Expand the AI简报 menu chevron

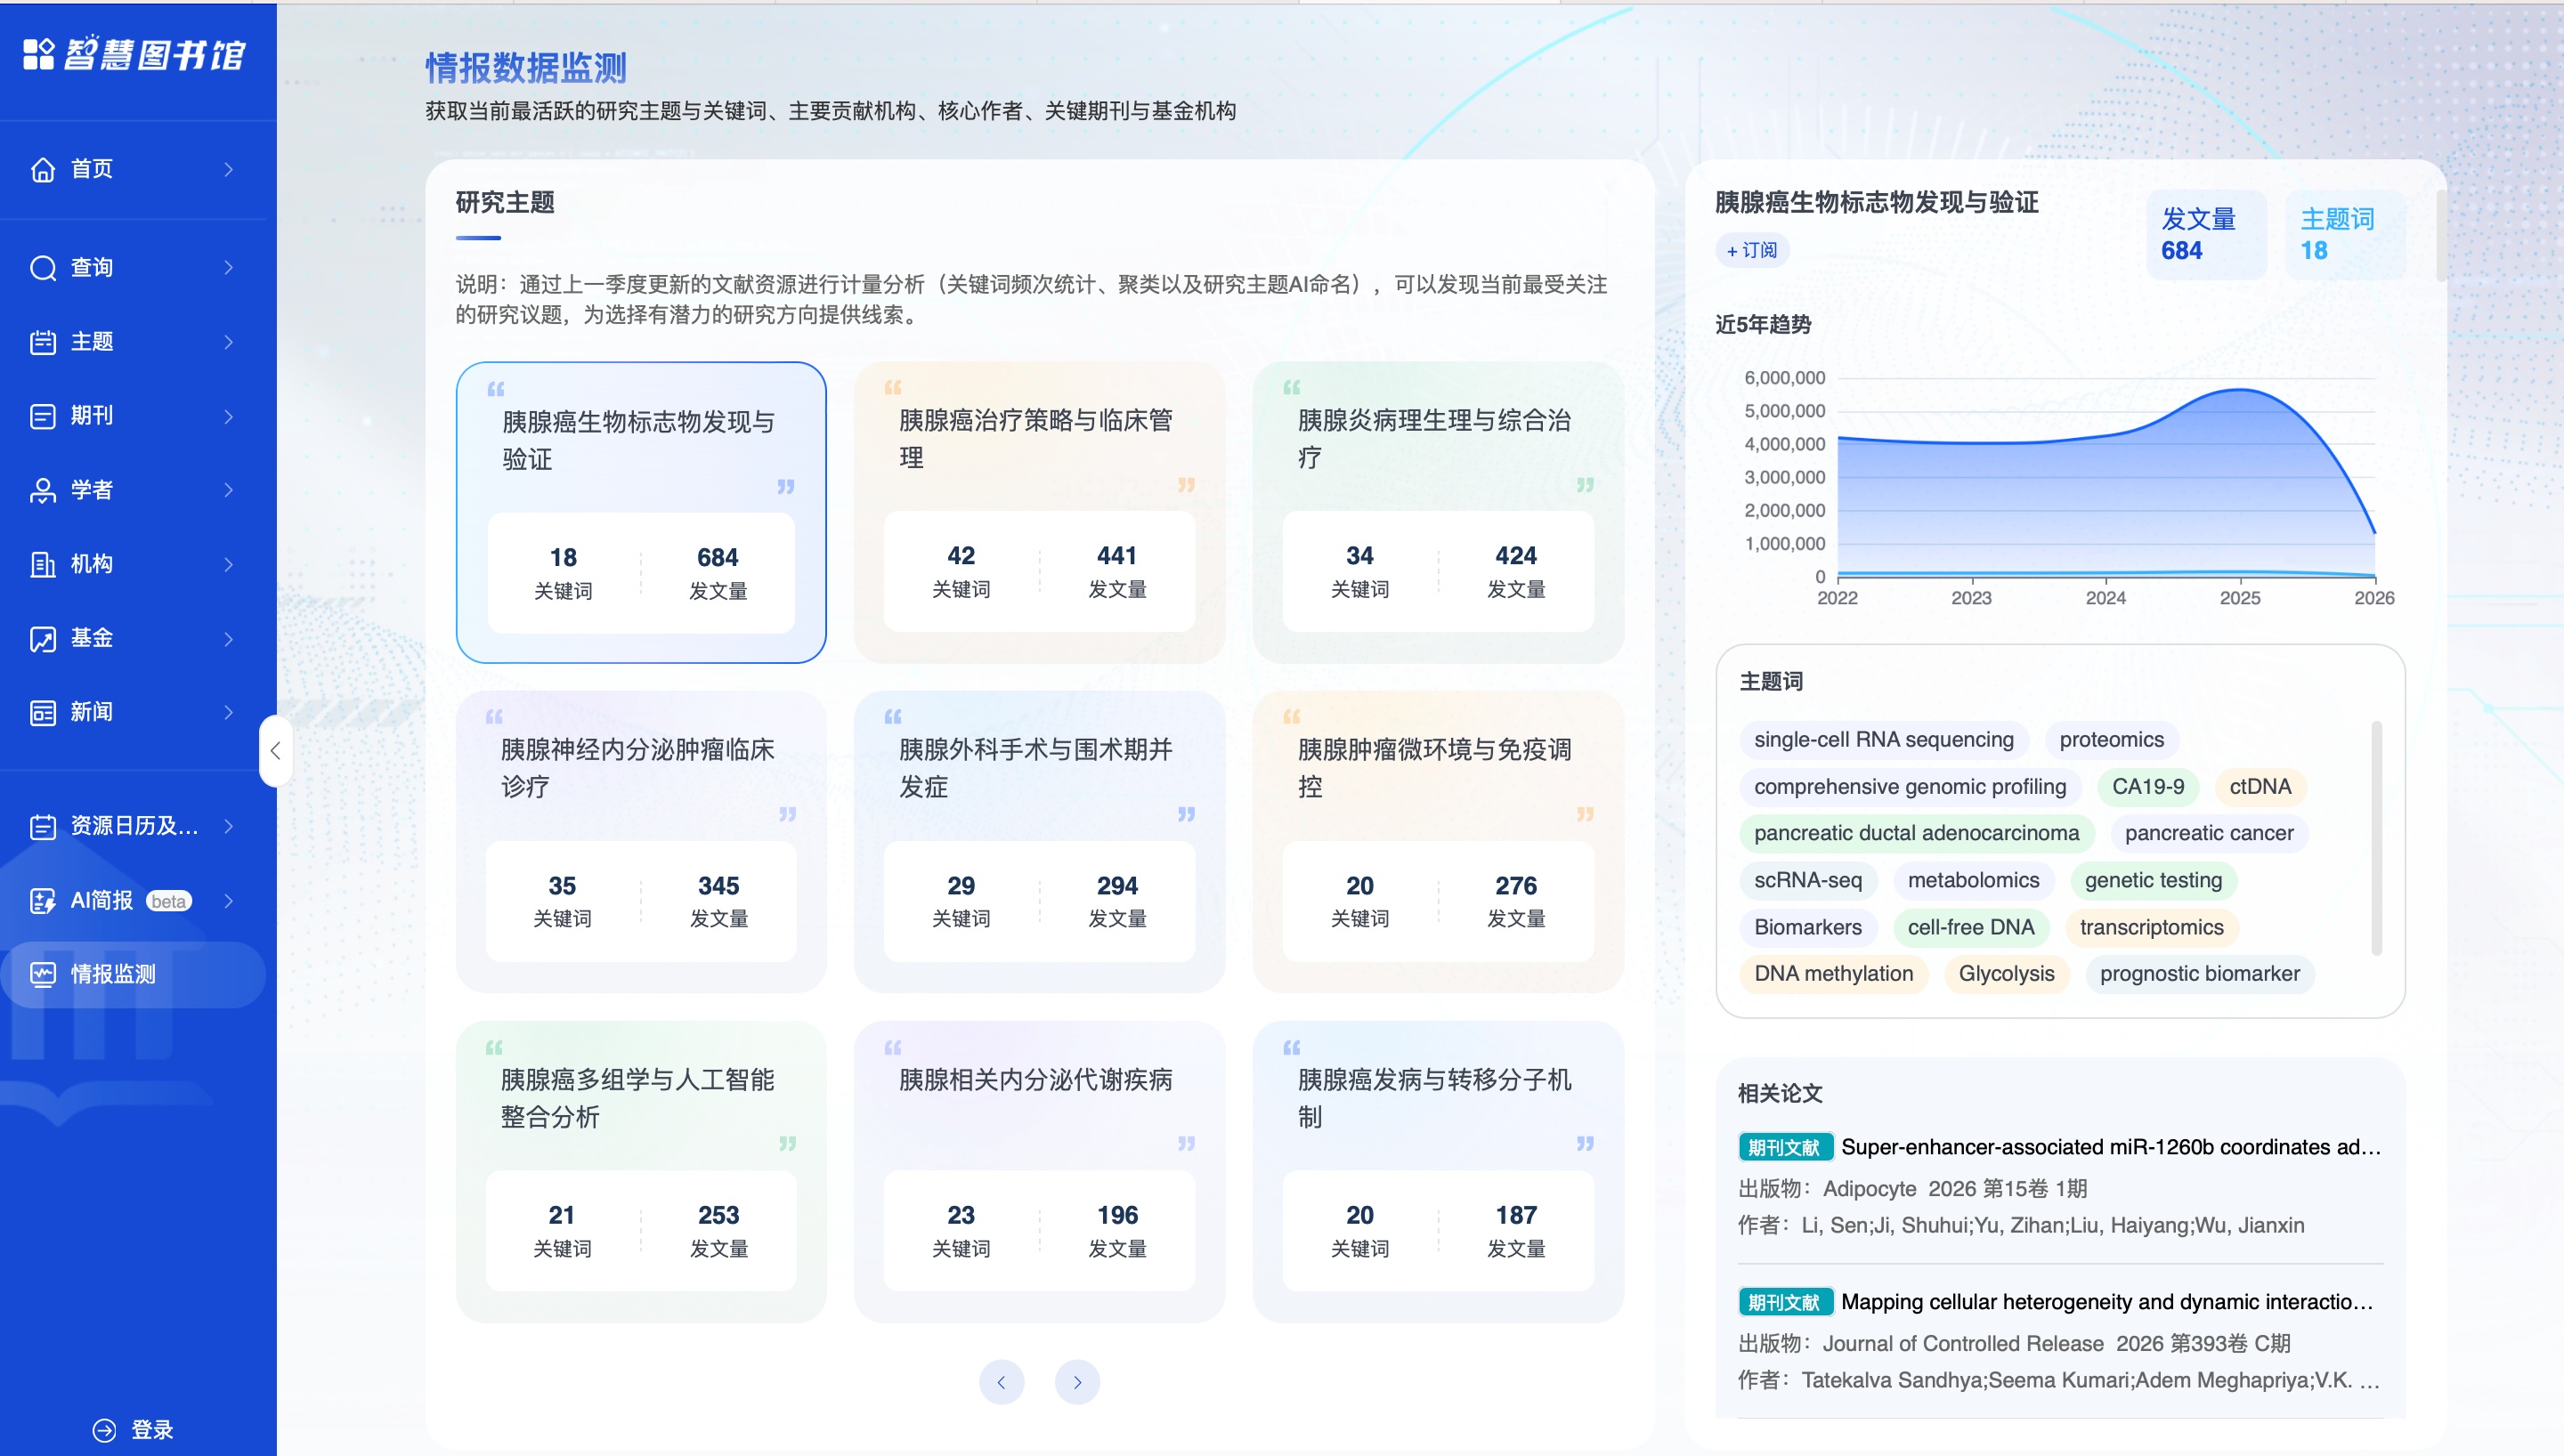click(229, 900)
